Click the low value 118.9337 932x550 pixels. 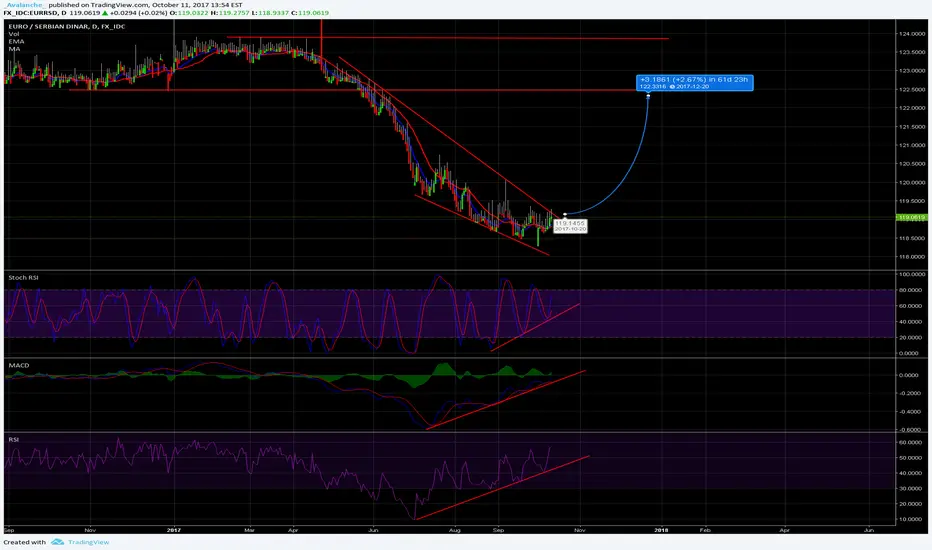coord(272,12)
